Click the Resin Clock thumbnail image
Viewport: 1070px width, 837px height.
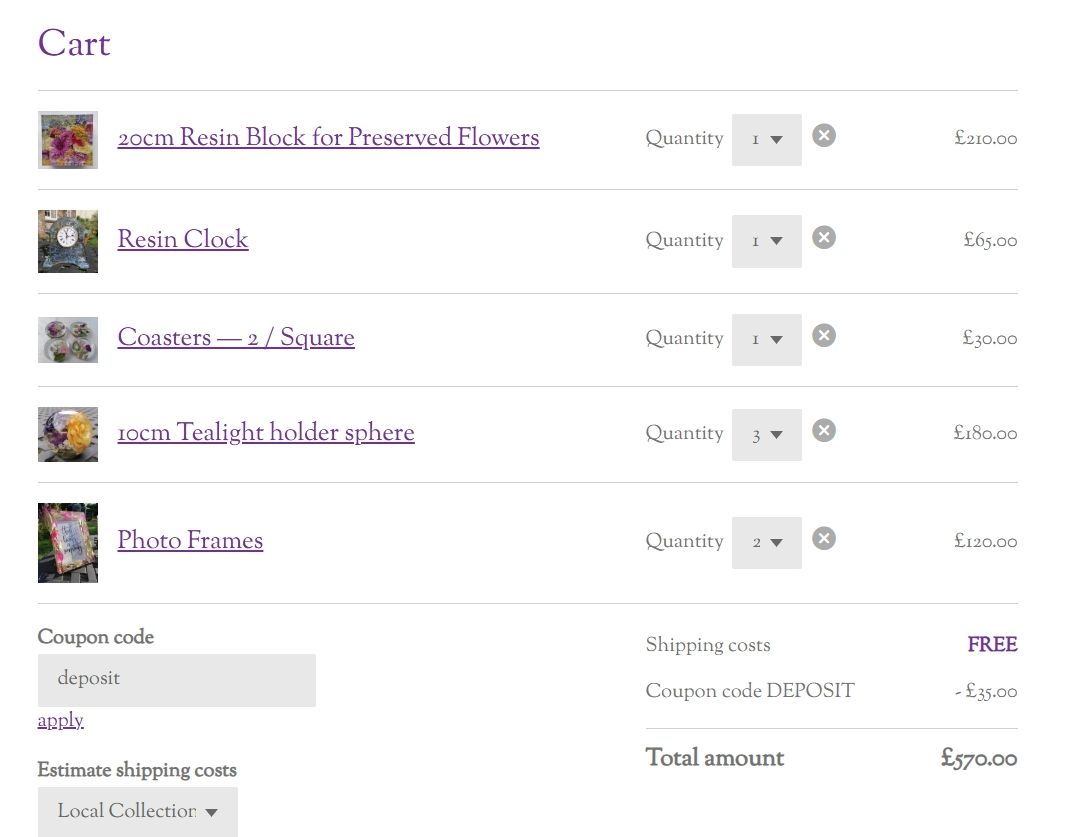(68, 241)
